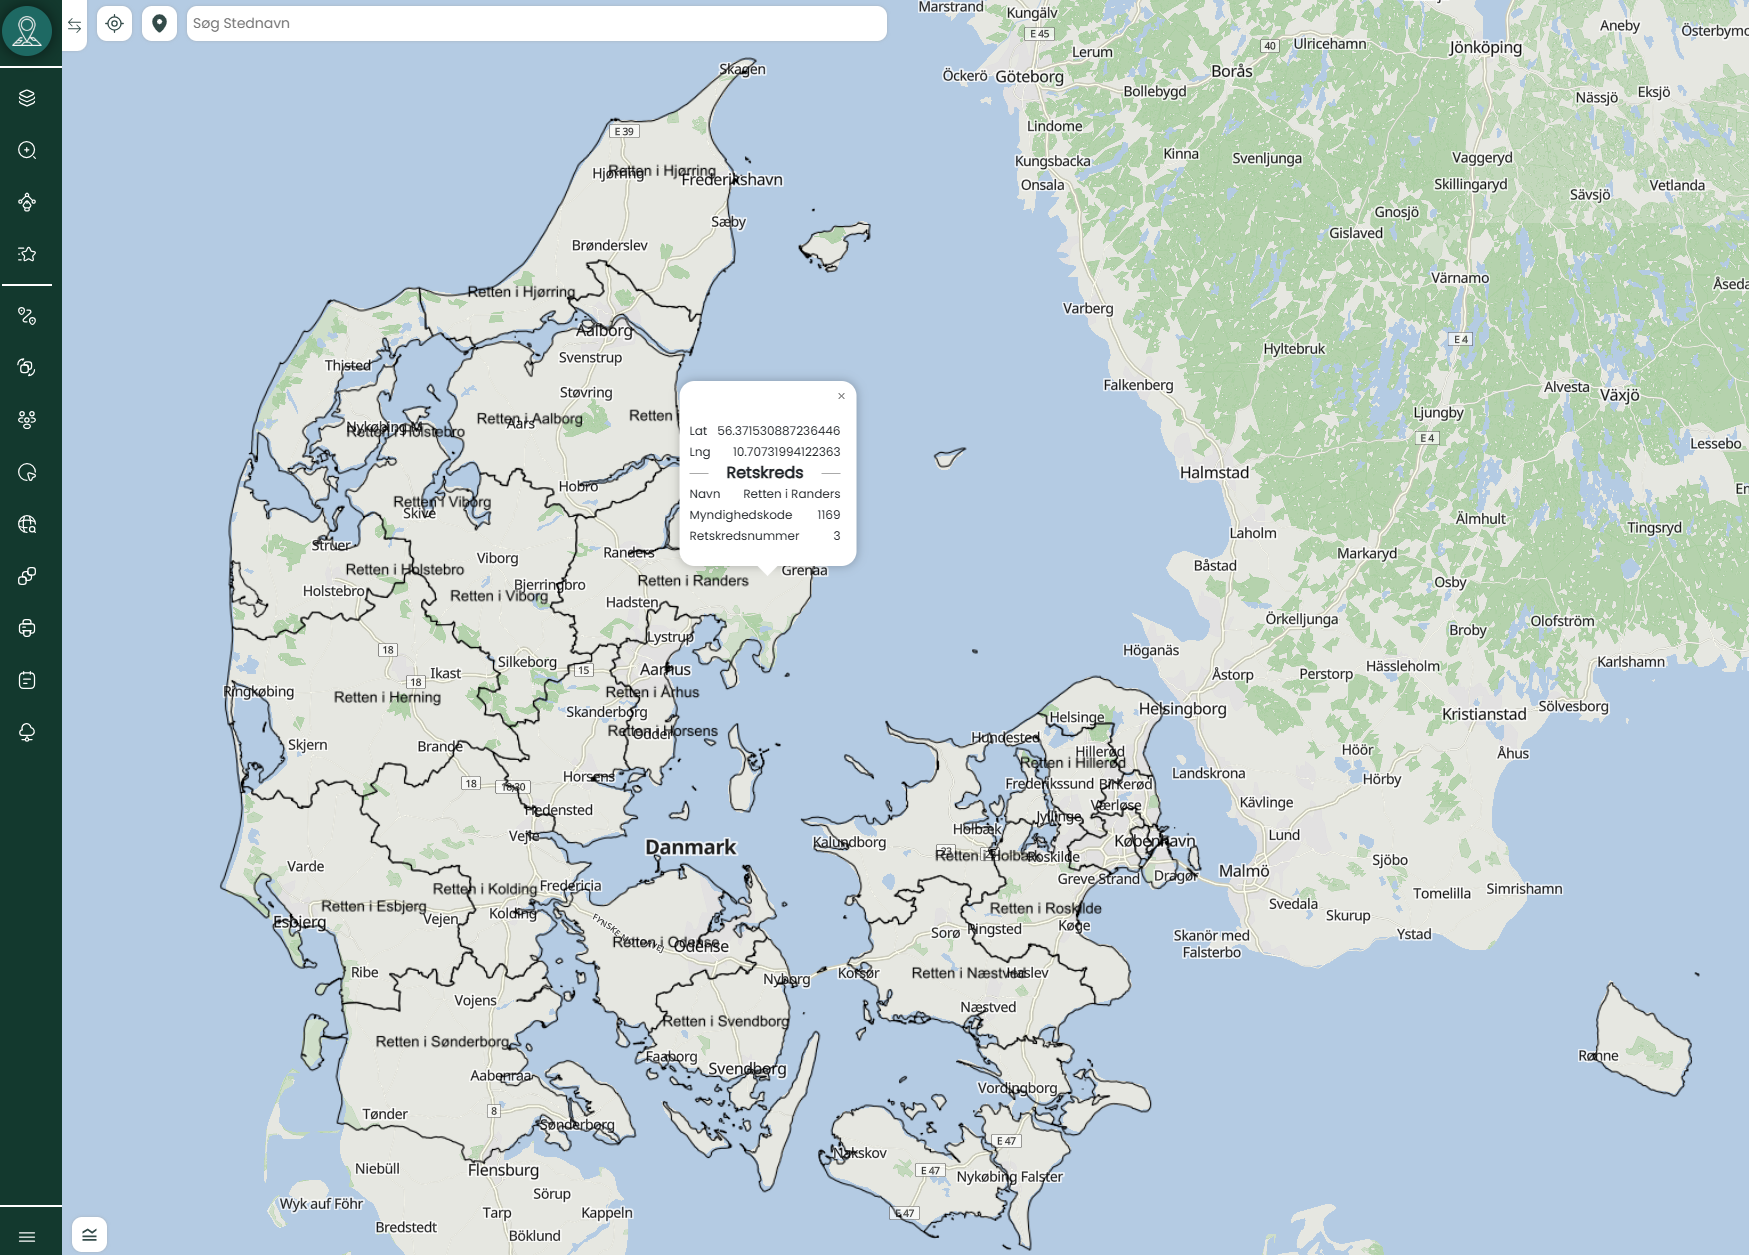Screen dimensions: 1749x1255
Task: Open the route between two pins tool
Action: 27,316
